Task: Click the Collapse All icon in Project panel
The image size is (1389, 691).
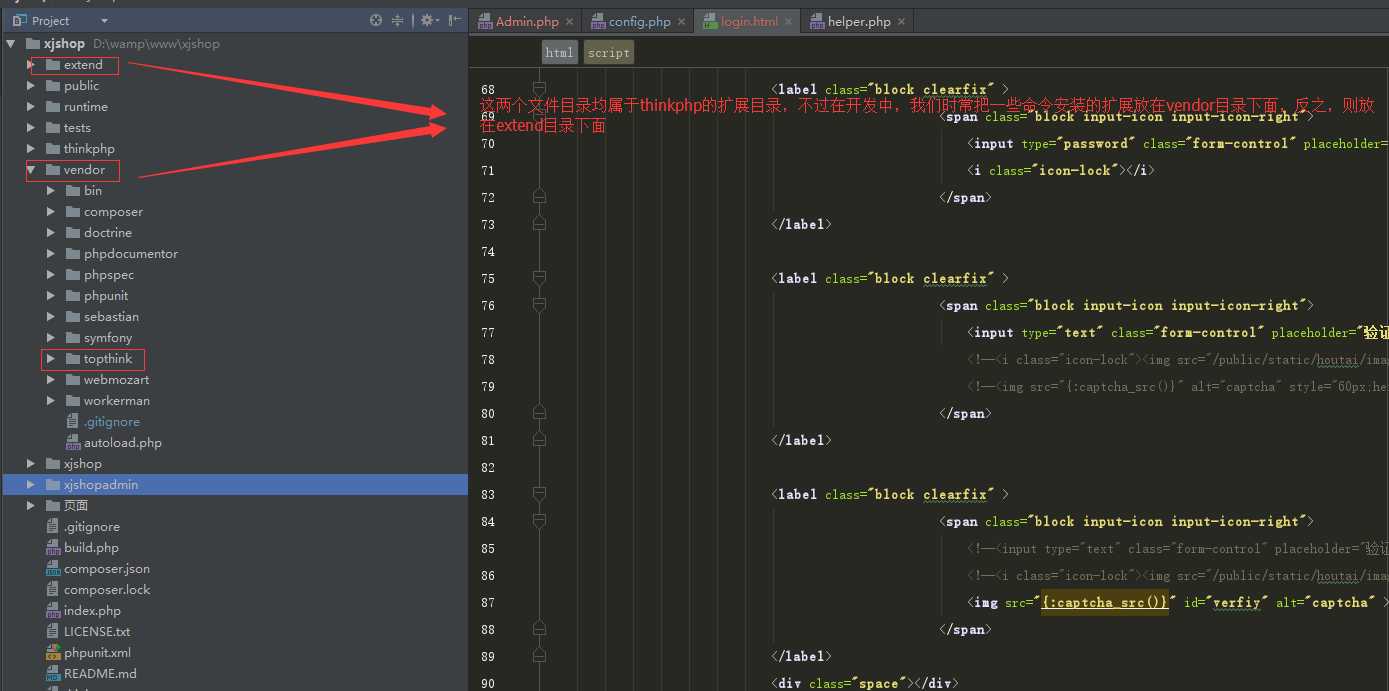Action: pos(397,20)
